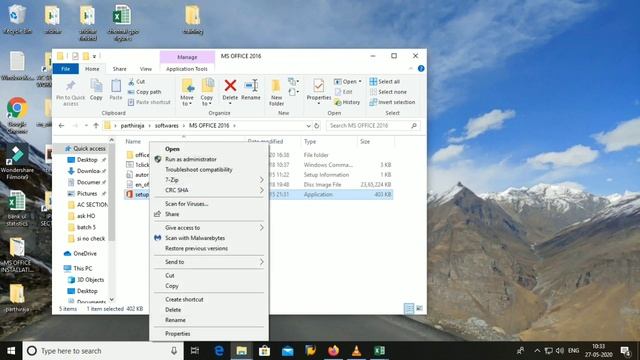Screen dimensions: 640x360
Task: Click the Windows Start button
Action: point(11,351)
